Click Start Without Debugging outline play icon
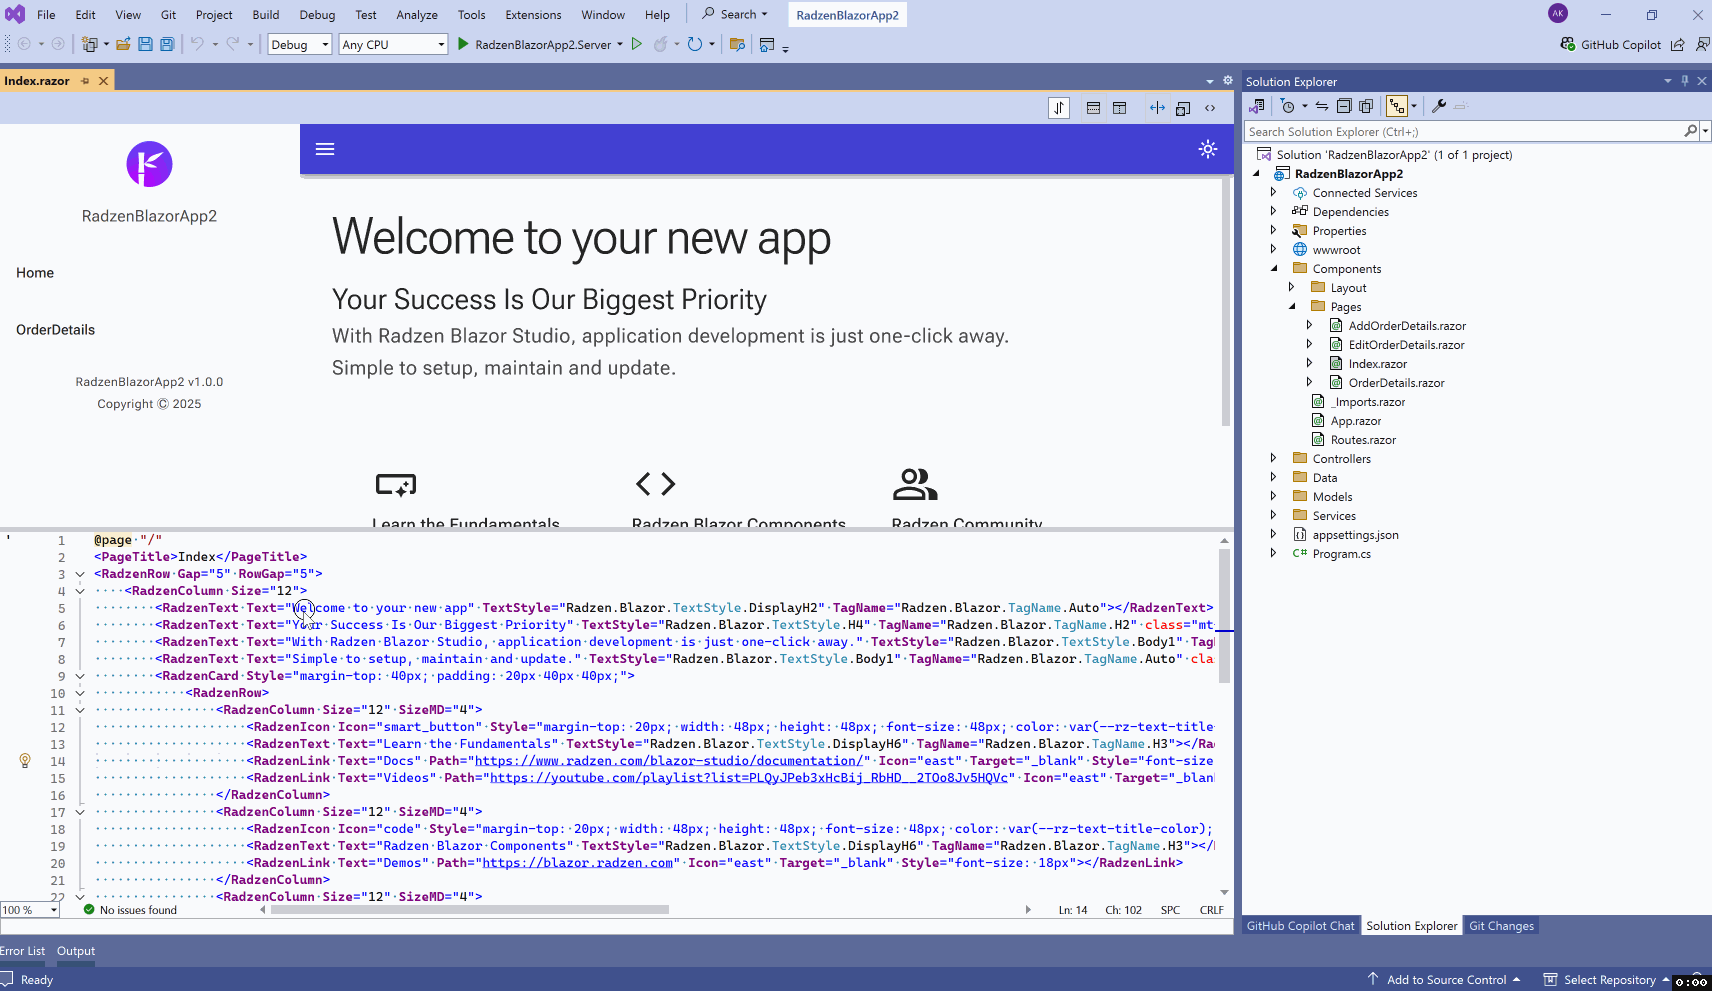1712x991 pixels. (x=636, y=44)
